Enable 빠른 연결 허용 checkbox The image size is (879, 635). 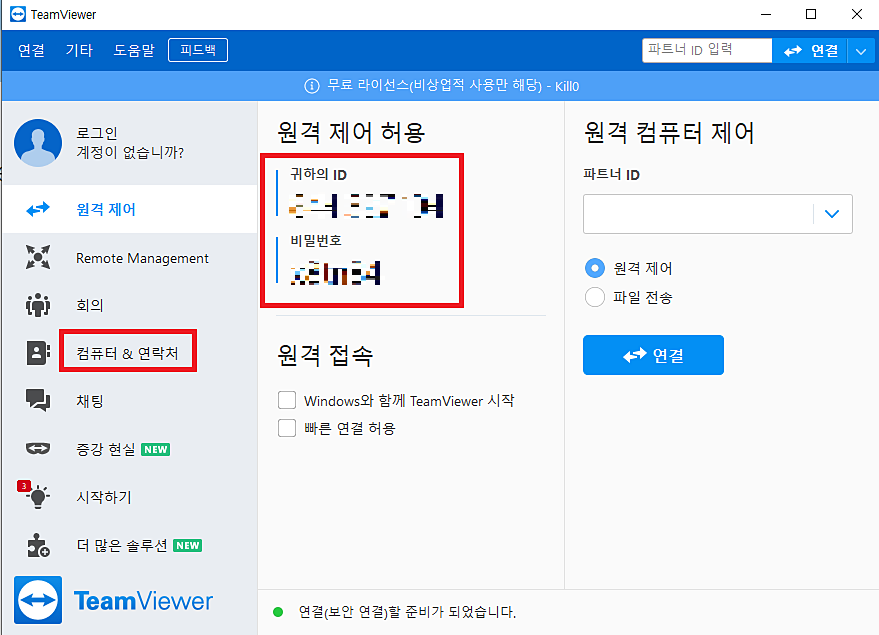pyautogui.click(x=287, y=428)
